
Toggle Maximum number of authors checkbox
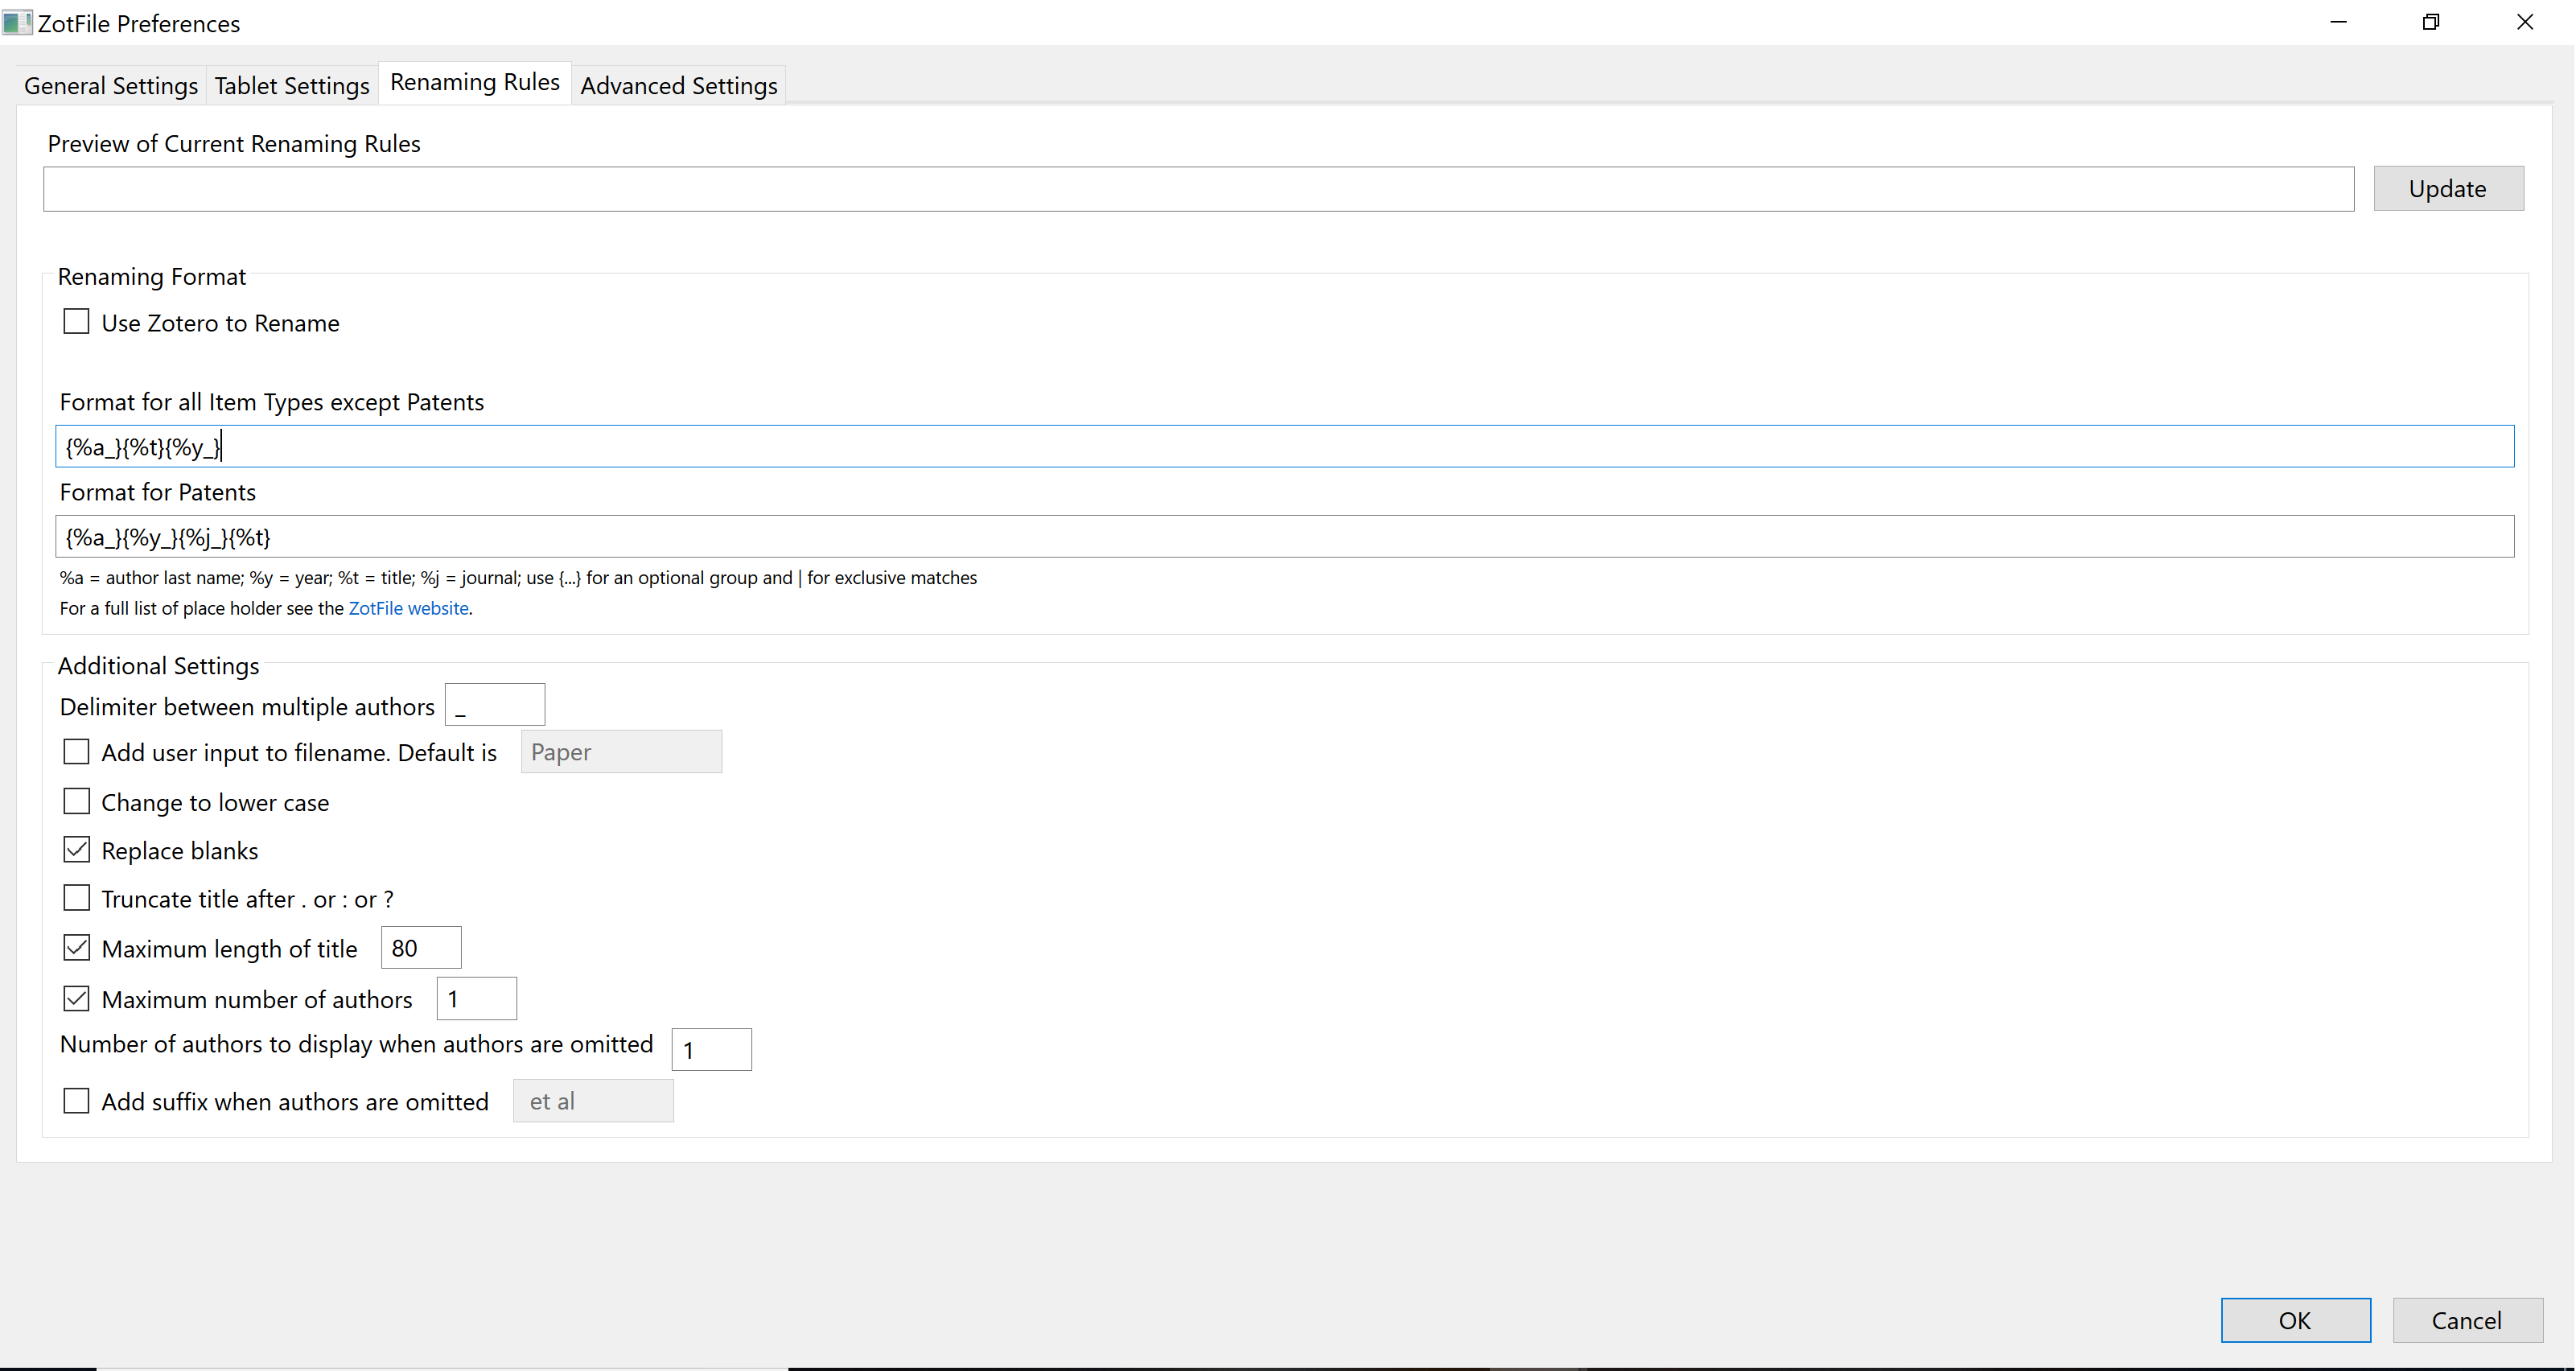click(76, 999)
